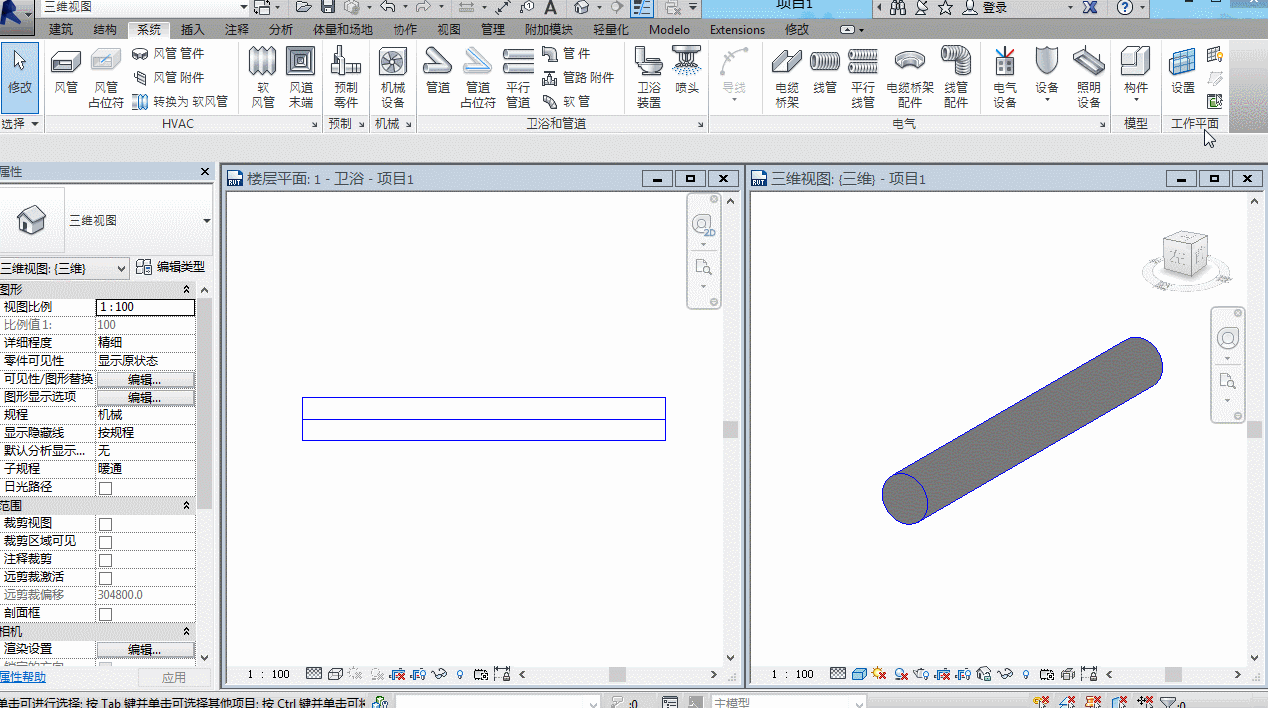Switch to the 建筑 ribbon tab
Viewport: 1268px width, 708px height.
61,30
